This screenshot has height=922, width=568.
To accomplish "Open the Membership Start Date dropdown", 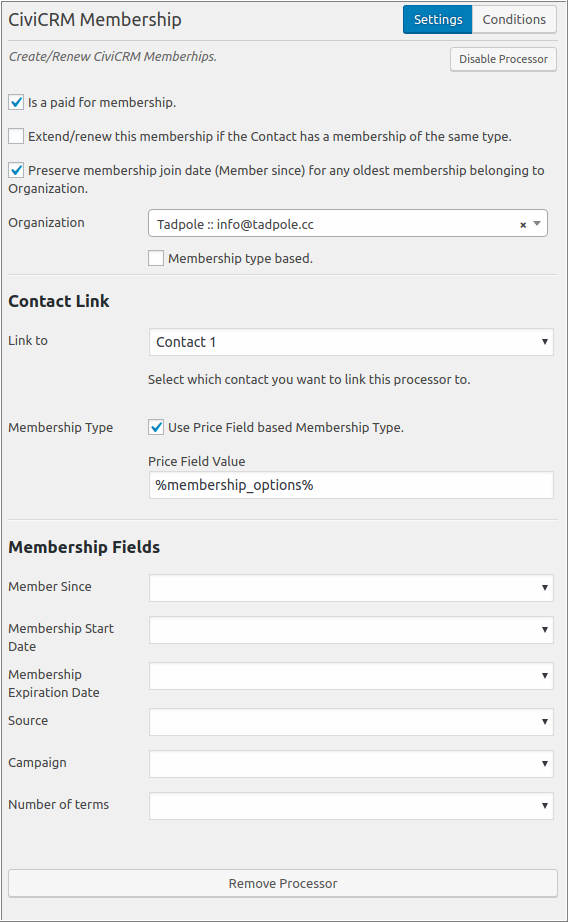I will point(351,630).
